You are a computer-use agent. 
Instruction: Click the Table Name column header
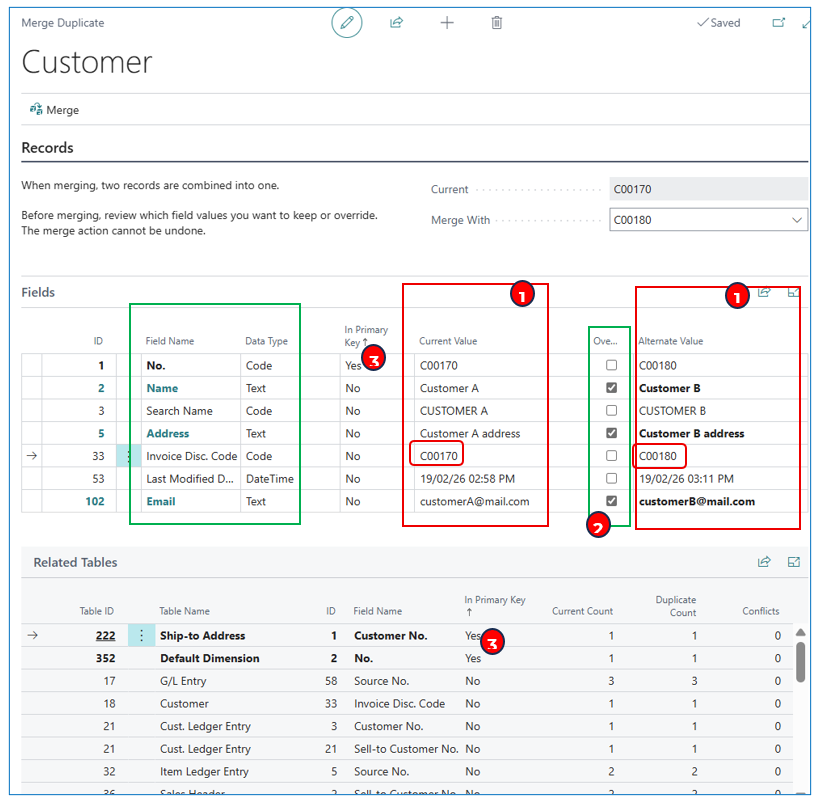(184, 611)
